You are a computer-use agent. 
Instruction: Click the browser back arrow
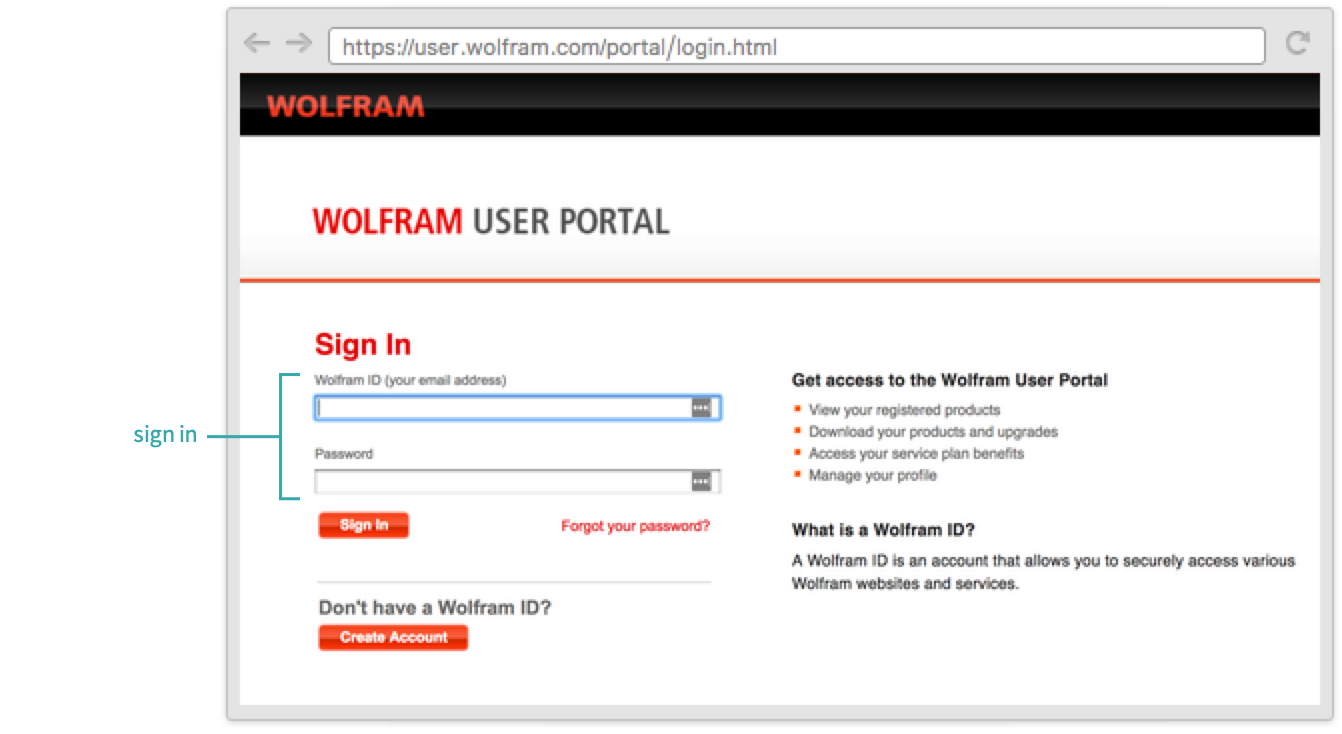point(257,43)
